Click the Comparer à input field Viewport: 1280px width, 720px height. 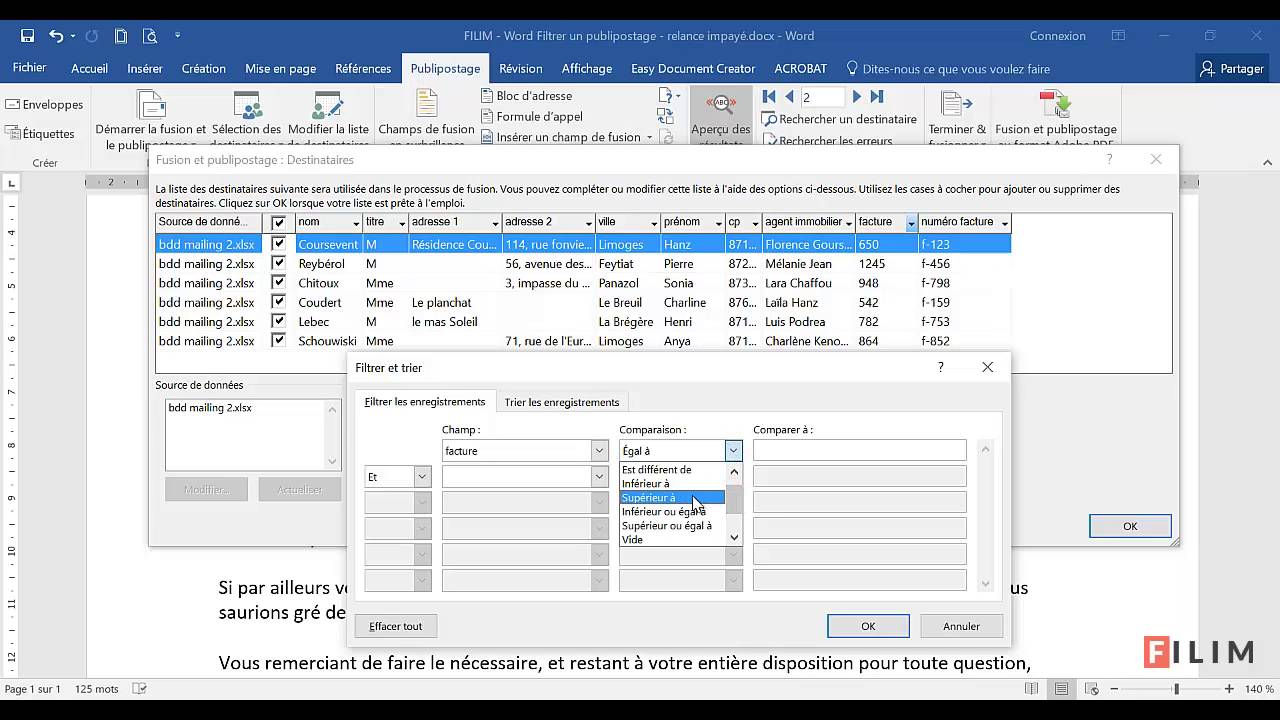(860, 451)
